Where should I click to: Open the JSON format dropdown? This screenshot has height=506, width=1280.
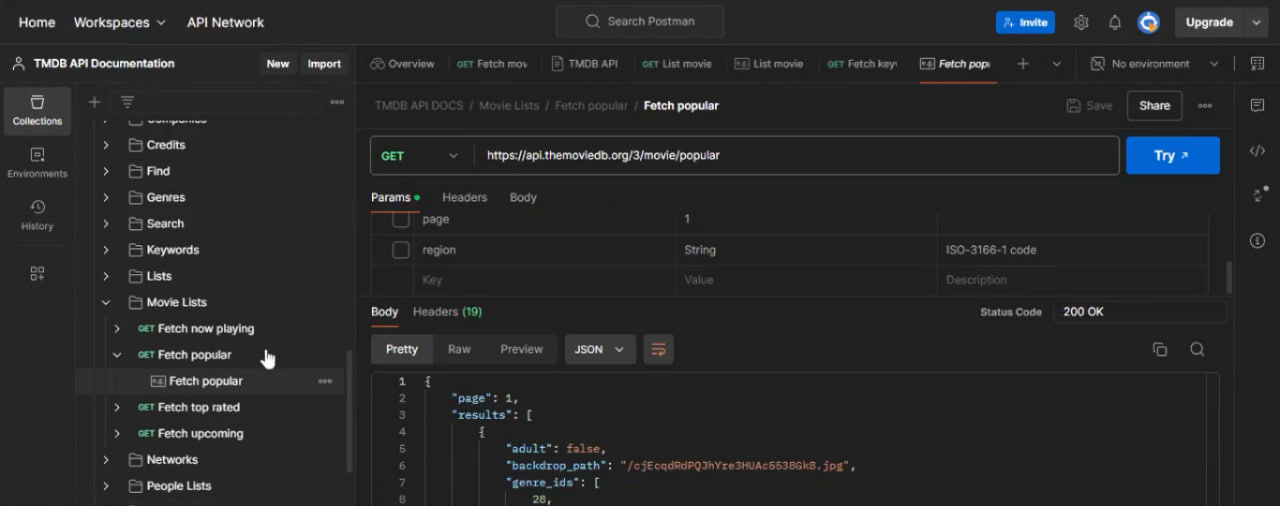600,349
